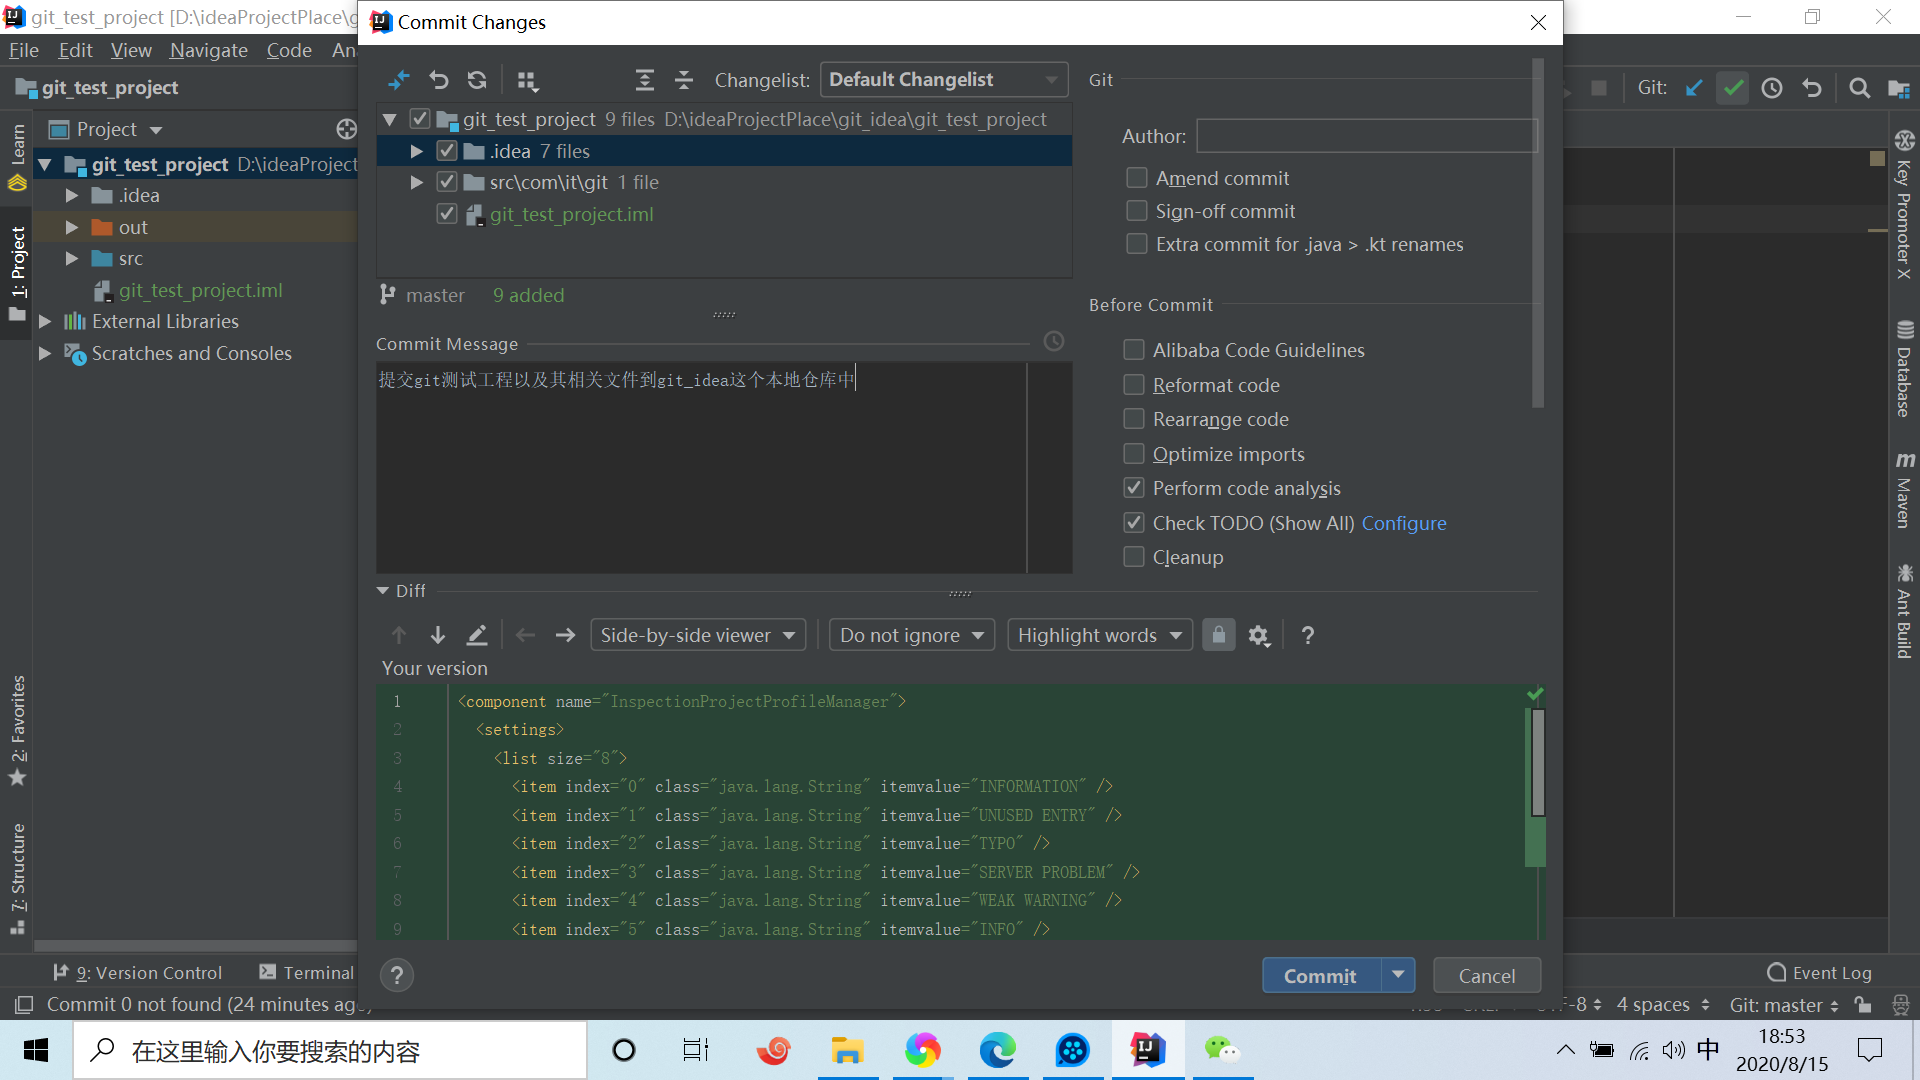Enable Optimize imports checkbox

(1134, 454)
